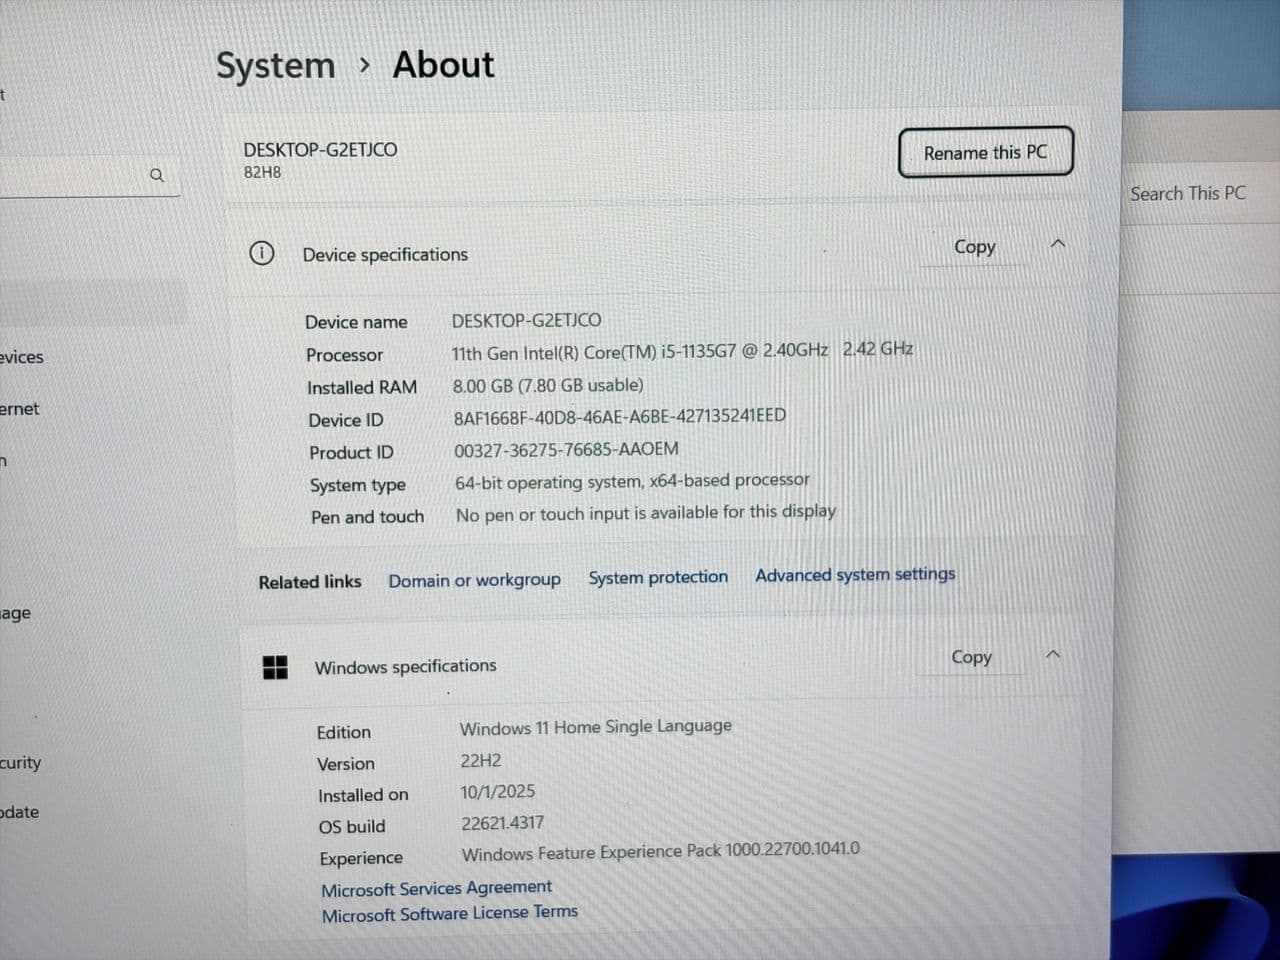
Task: Click the Pen and touch label
Action: point(367,517)
